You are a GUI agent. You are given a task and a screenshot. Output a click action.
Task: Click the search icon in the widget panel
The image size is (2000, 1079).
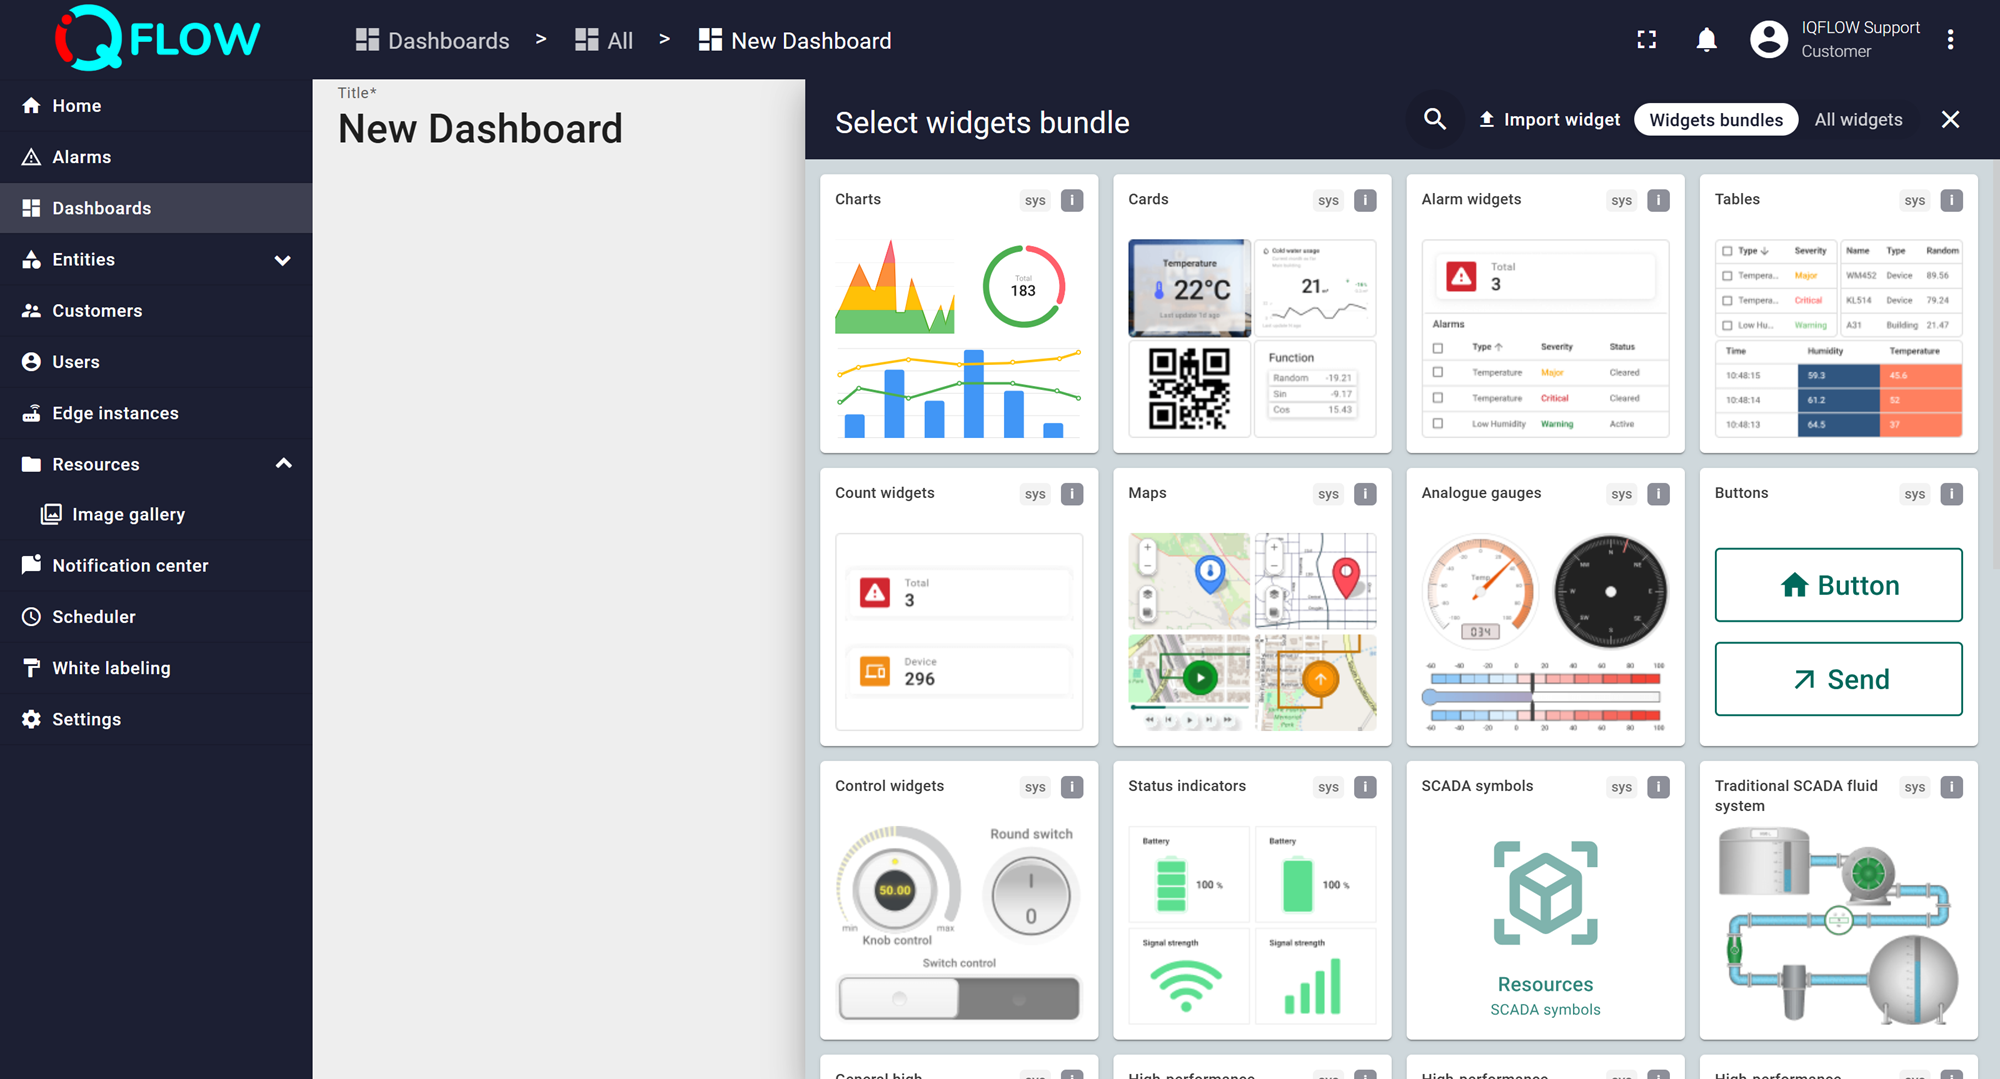pyautogui.click(x=1435, y=119)
